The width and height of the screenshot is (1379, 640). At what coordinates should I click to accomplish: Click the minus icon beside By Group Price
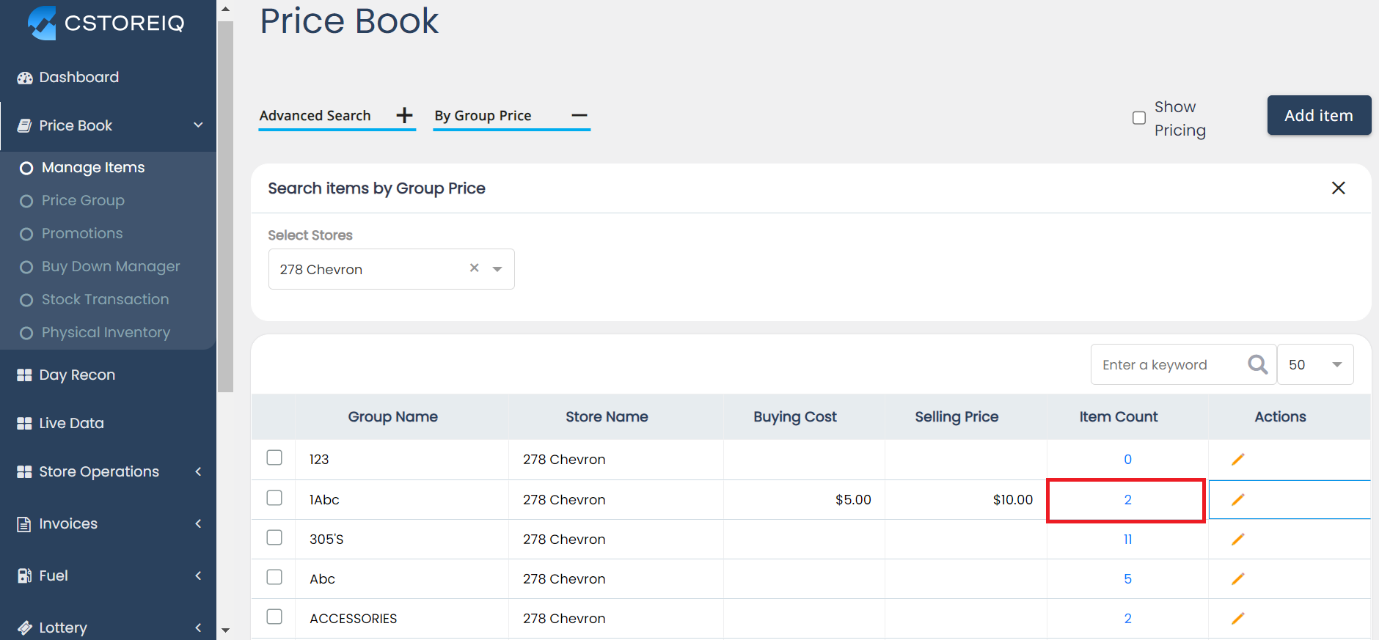[x=579, y=116]
